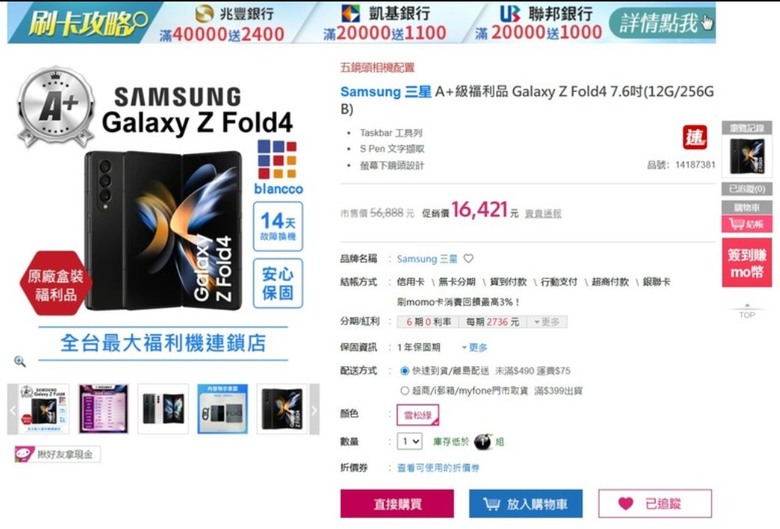This screenshot has height=529, width=780.
Task: Click the 揪好友拿現金 invite friends icon
Action: pos(57,454)
